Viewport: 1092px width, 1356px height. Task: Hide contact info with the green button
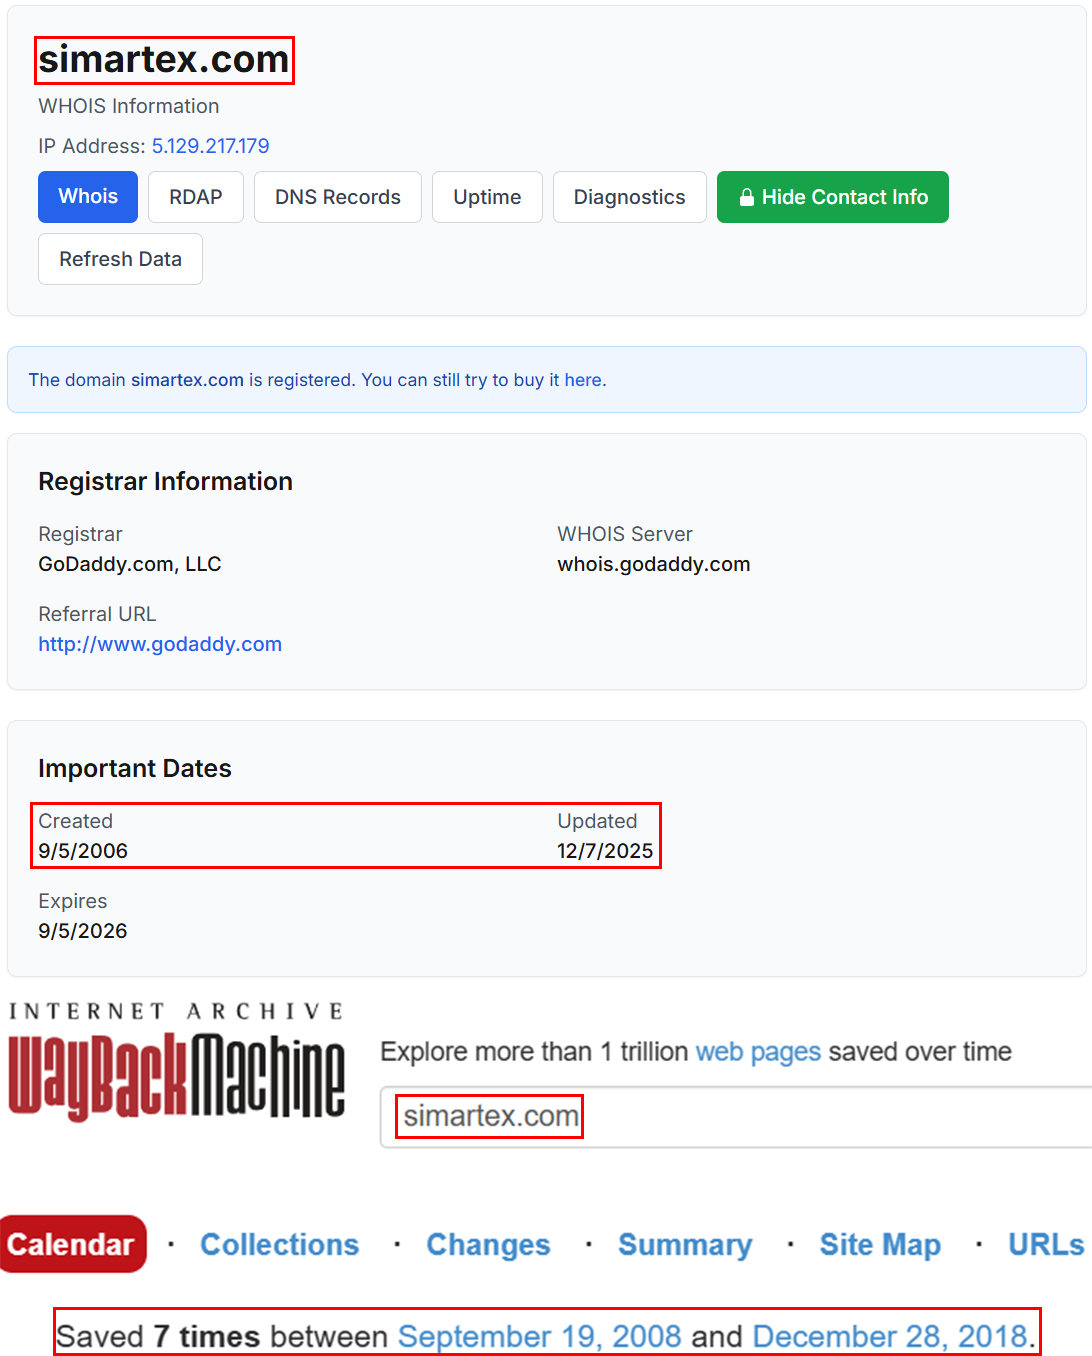point(832,197)
